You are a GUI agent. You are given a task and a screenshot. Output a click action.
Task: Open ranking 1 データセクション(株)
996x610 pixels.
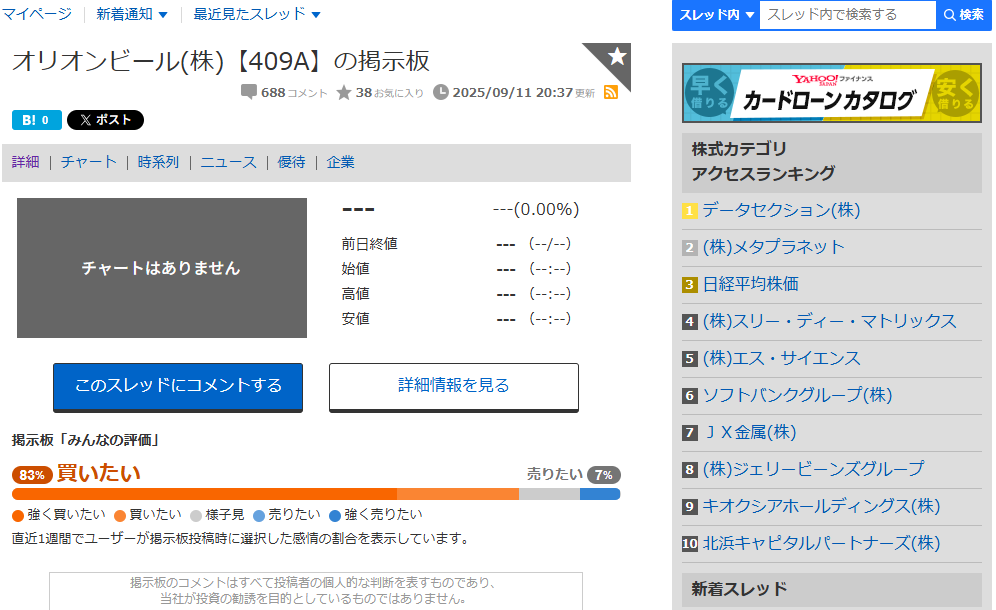coord(781,210)
